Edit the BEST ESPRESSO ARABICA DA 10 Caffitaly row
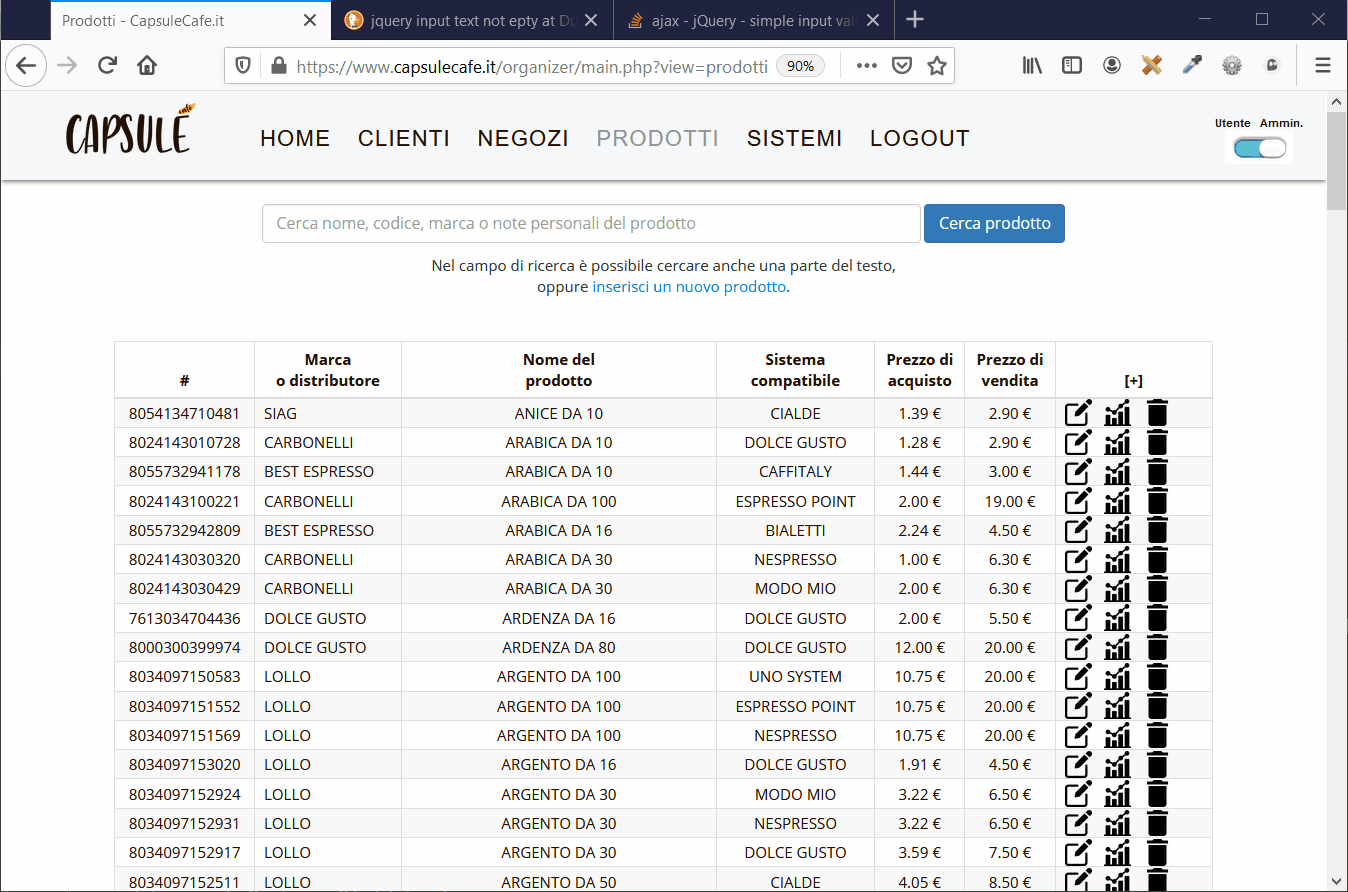The image size is (1348, 892). (1078, 471)
